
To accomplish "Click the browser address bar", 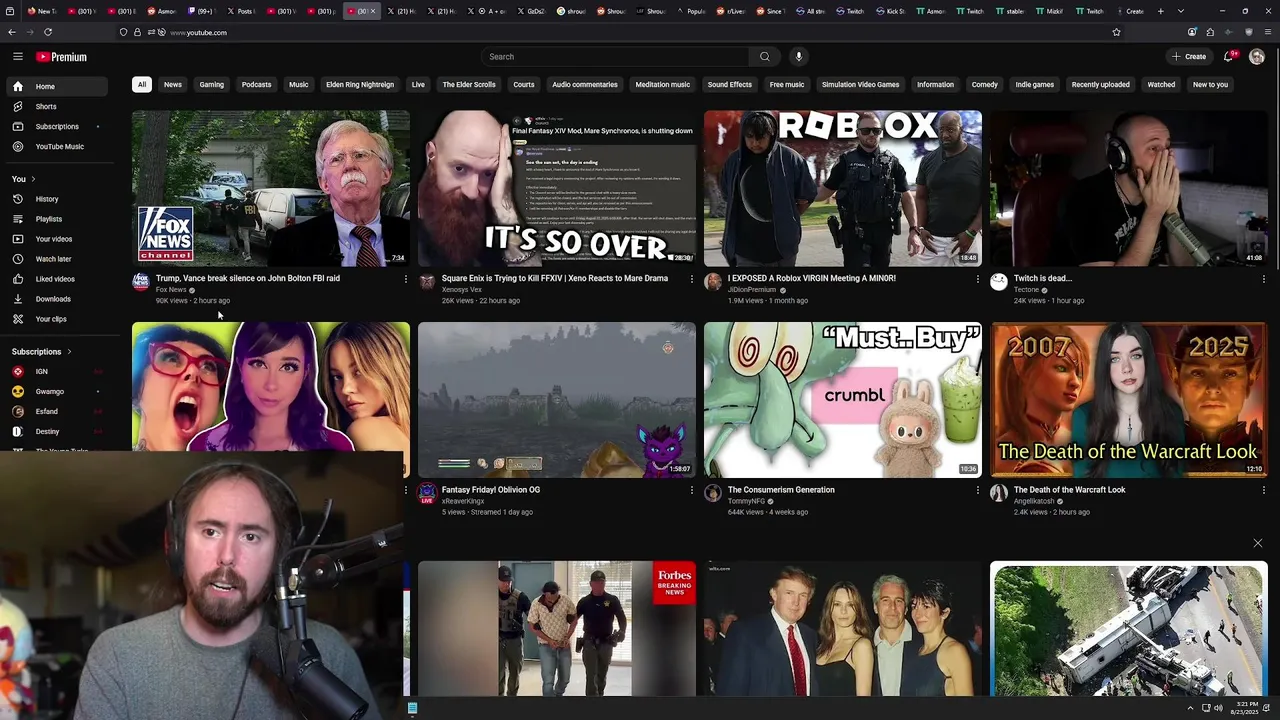I will coord(640,32).
